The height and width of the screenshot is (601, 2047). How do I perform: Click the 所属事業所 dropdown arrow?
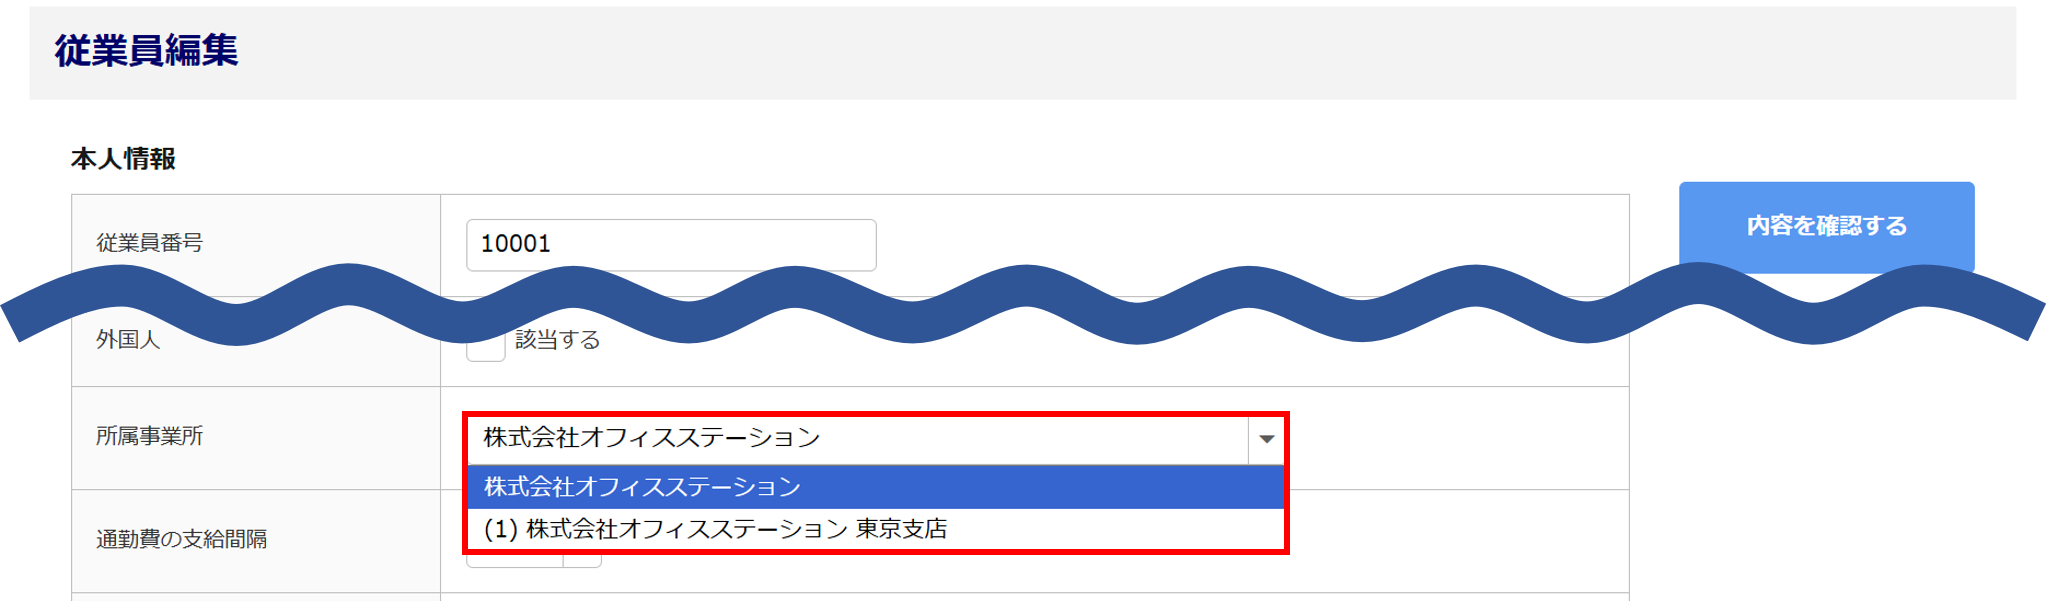tap(1266, 439)
